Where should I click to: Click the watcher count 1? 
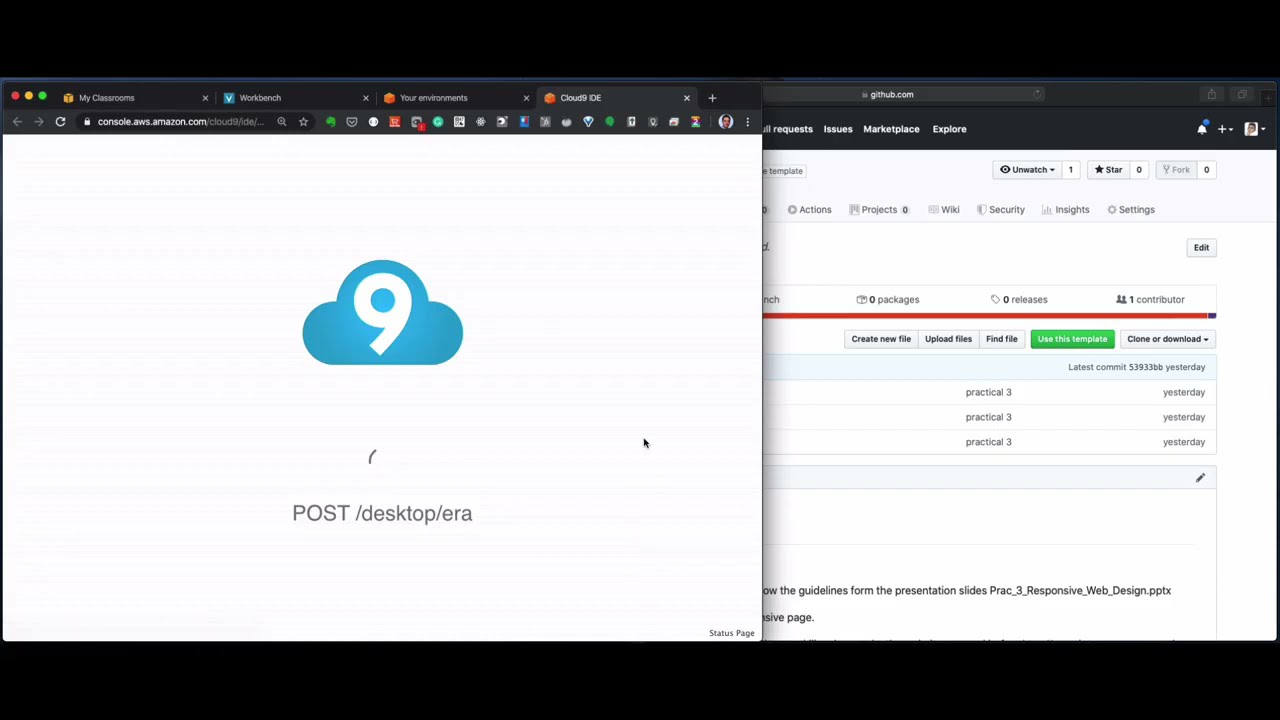tap(1070, 170)
